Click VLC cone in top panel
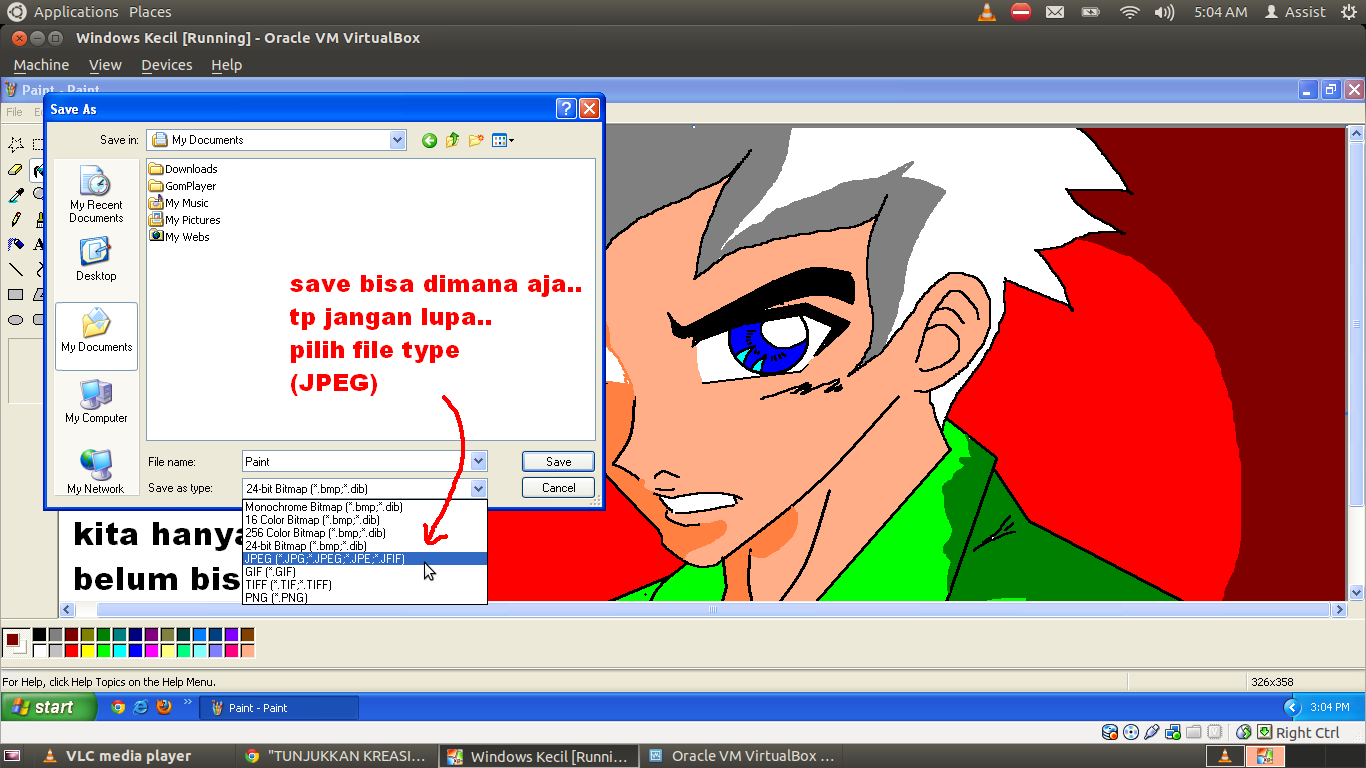This screenshot has width=1366, height=768. pos(987,12)
